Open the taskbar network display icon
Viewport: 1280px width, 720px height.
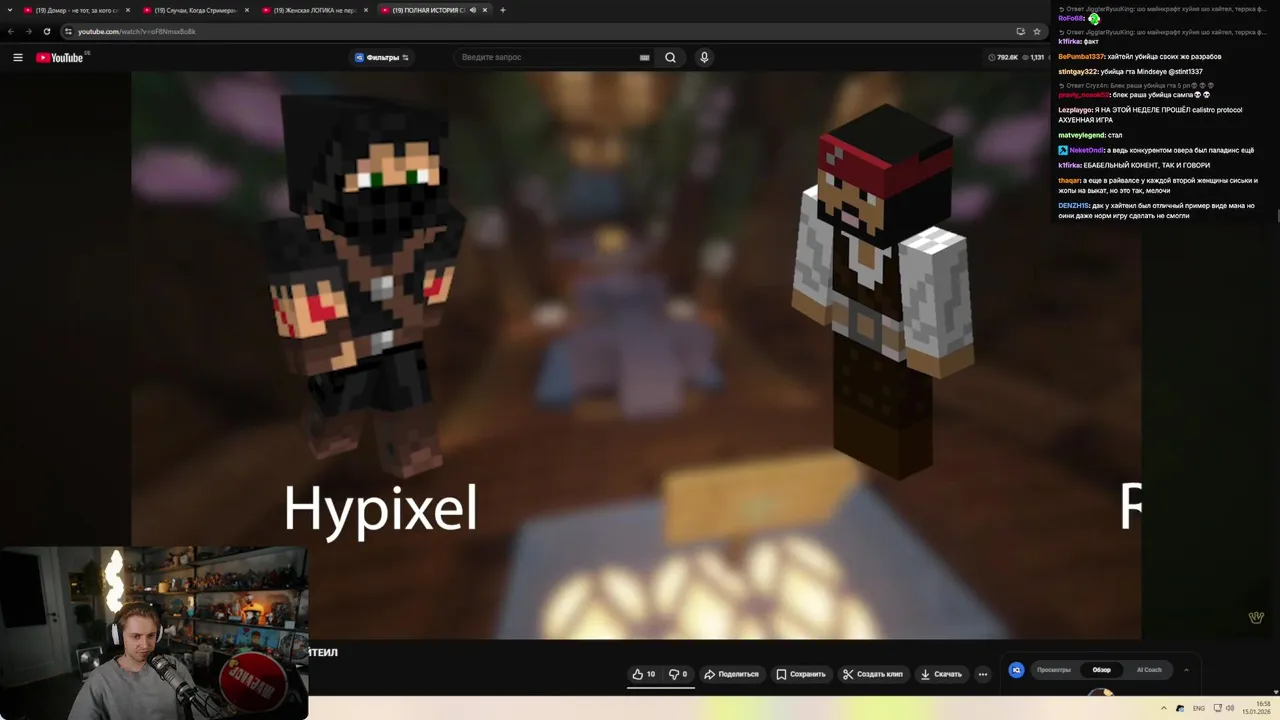(1216, 708)
